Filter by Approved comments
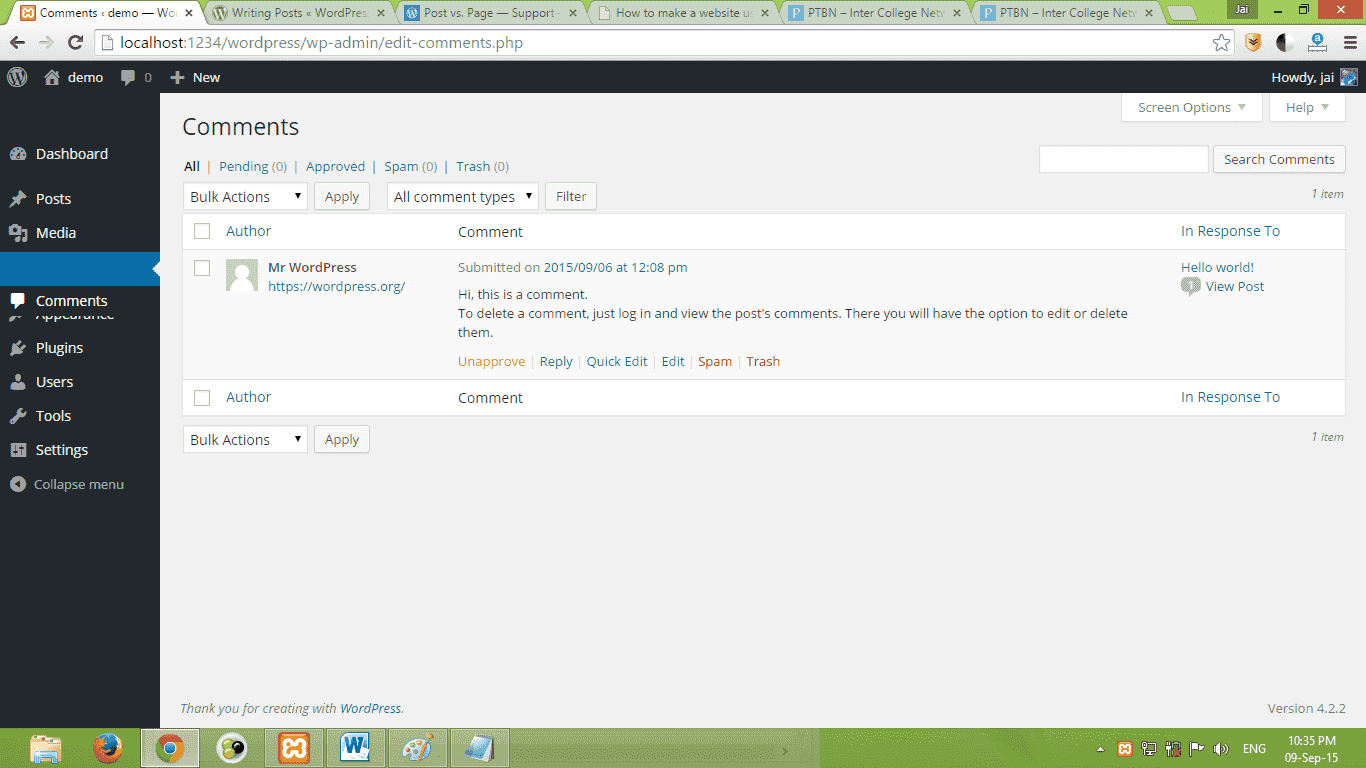Screen dimensions: 1366x768 point(335,166)
